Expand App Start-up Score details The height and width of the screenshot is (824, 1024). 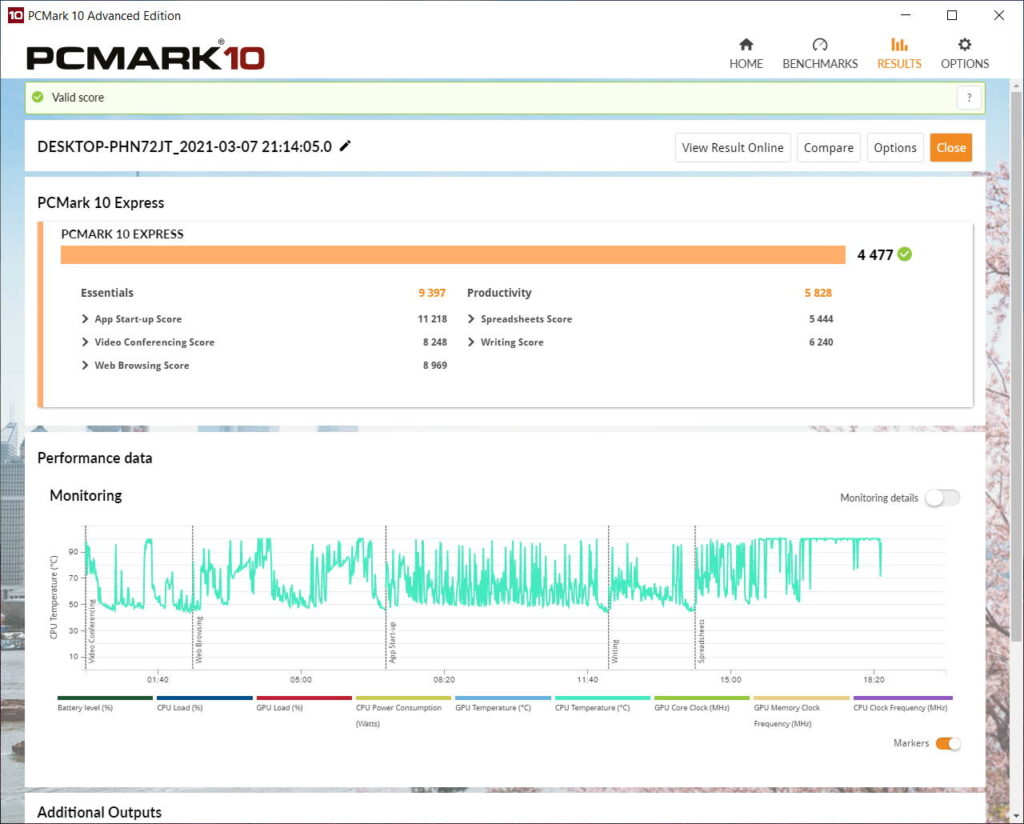pos(85,319)
